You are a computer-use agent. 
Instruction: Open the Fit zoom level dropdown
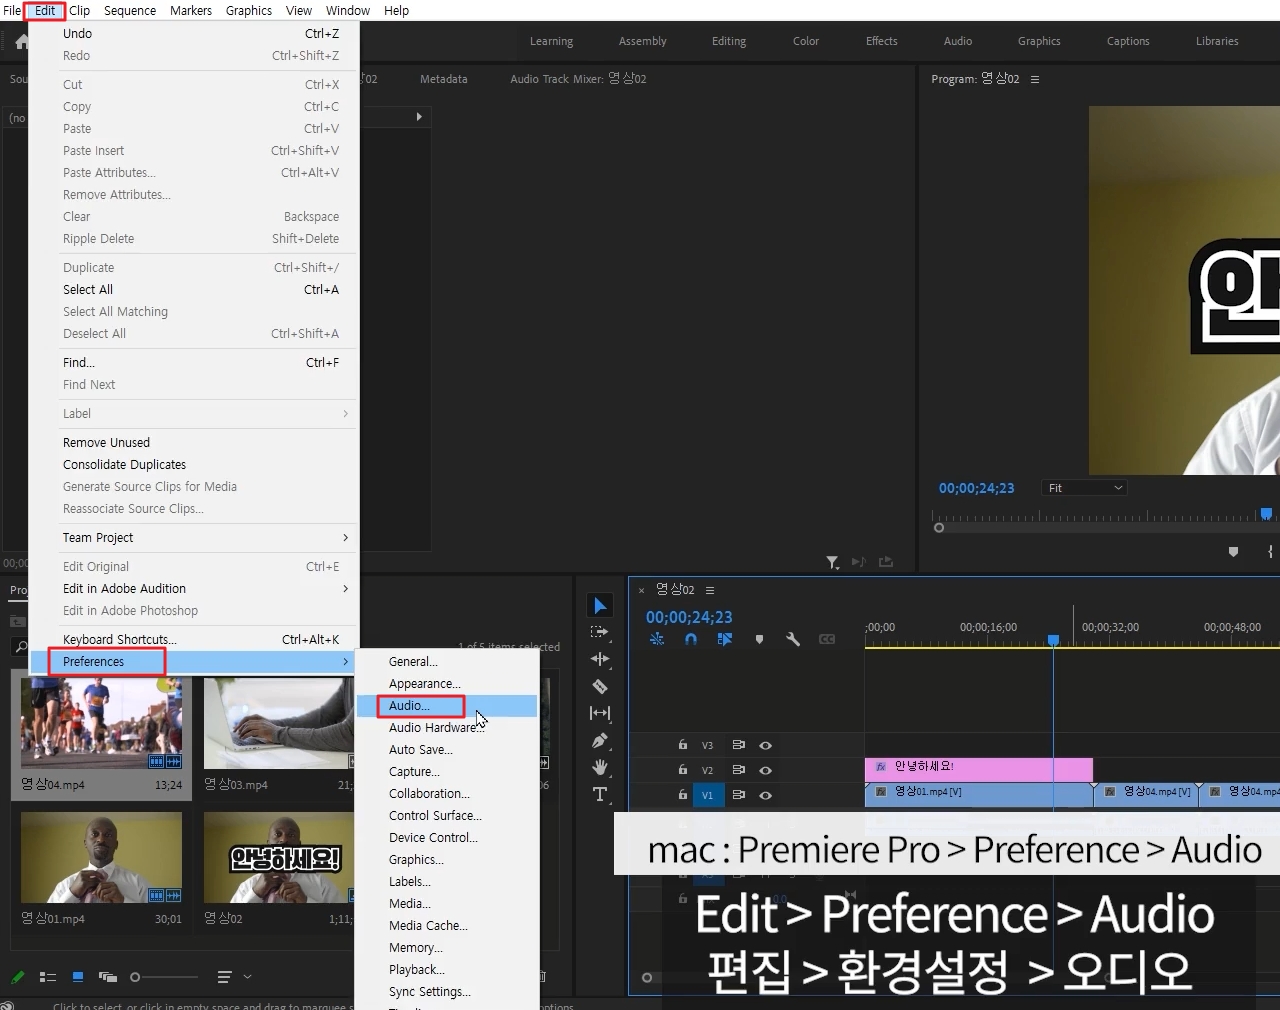pyautogui.click(x=1084, y=488)
